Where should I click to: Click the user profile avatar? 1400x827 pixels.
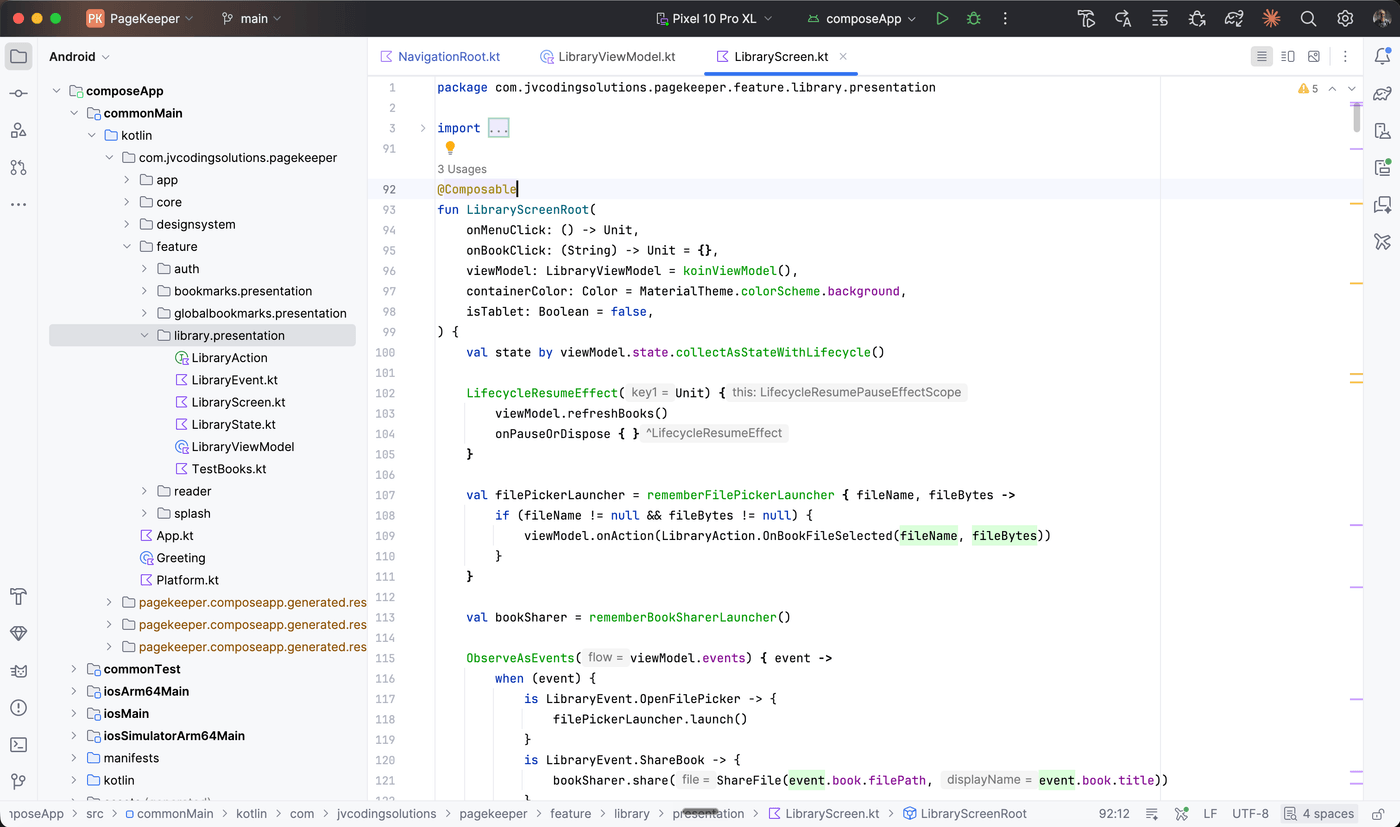[1381, 18]
